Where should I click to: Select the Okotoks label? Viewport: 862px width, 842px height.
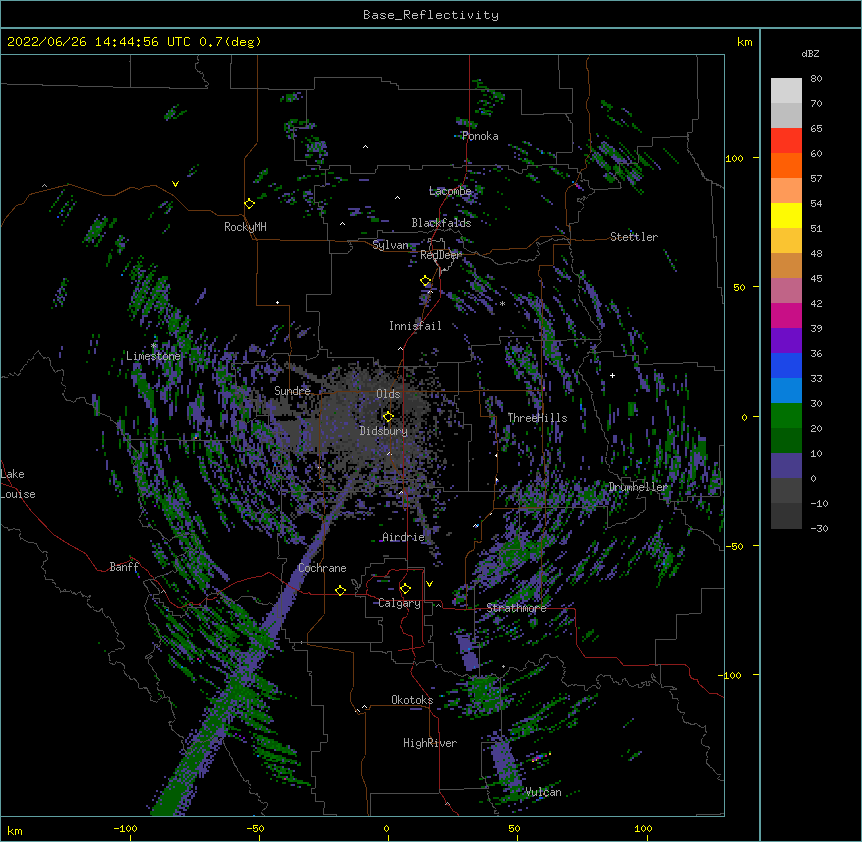tap(412, 700)
